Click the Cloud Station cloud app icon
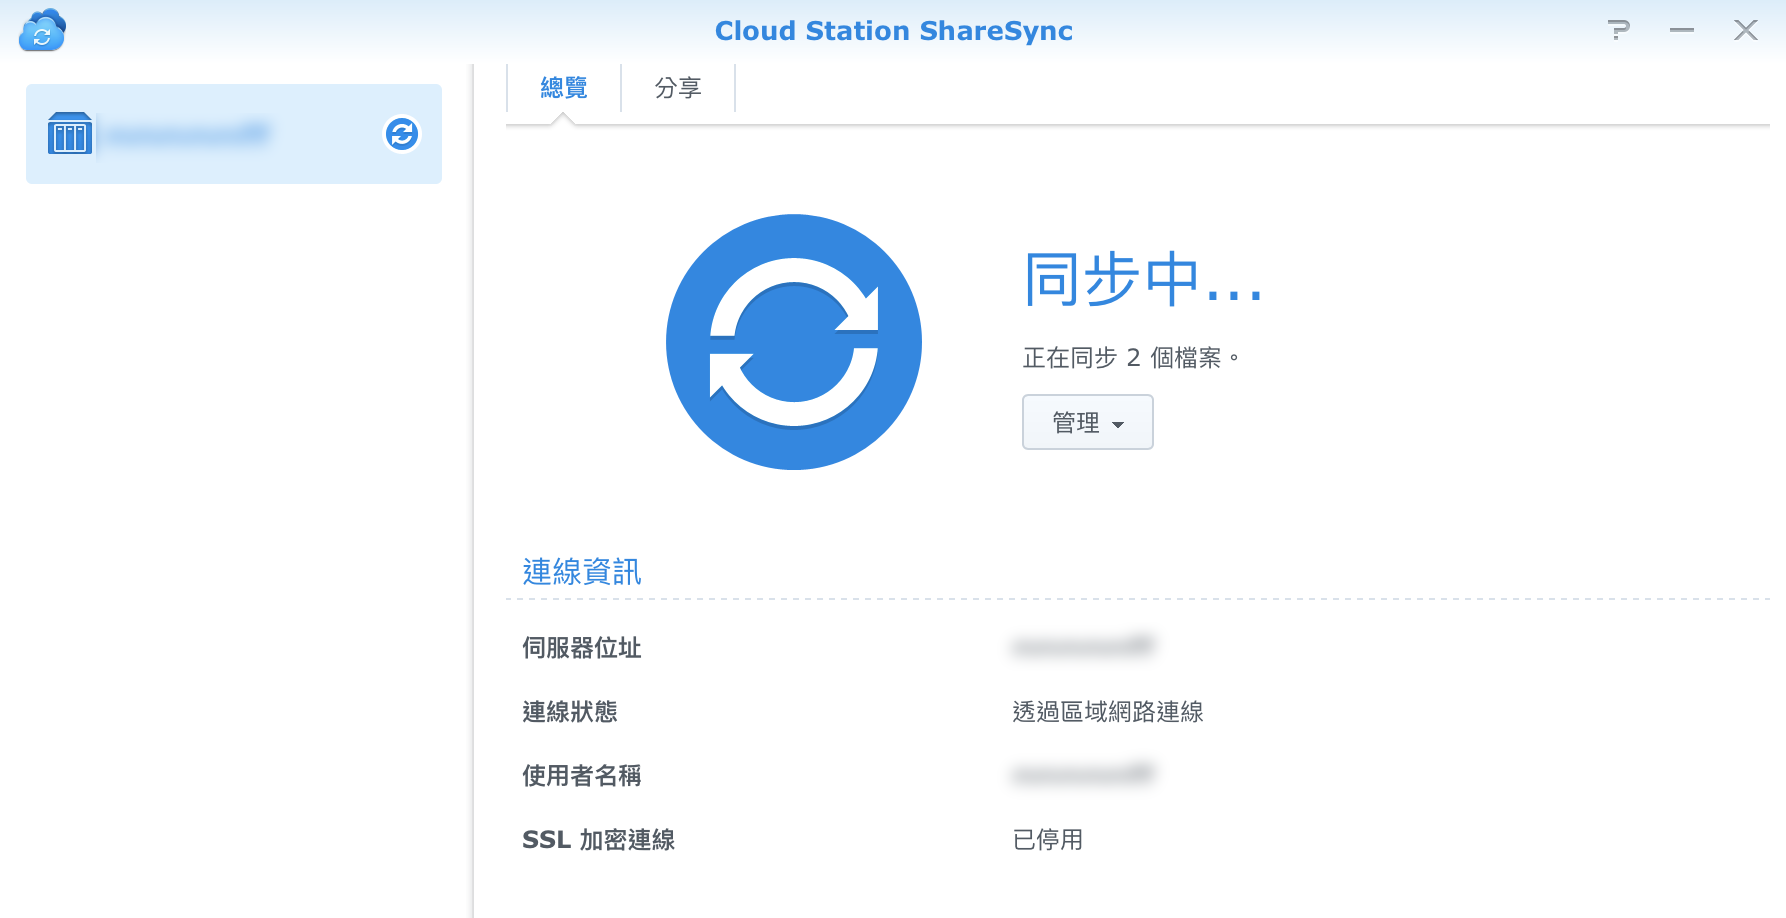The height and width of the screenshot is (918, 1786). point(42,31)
